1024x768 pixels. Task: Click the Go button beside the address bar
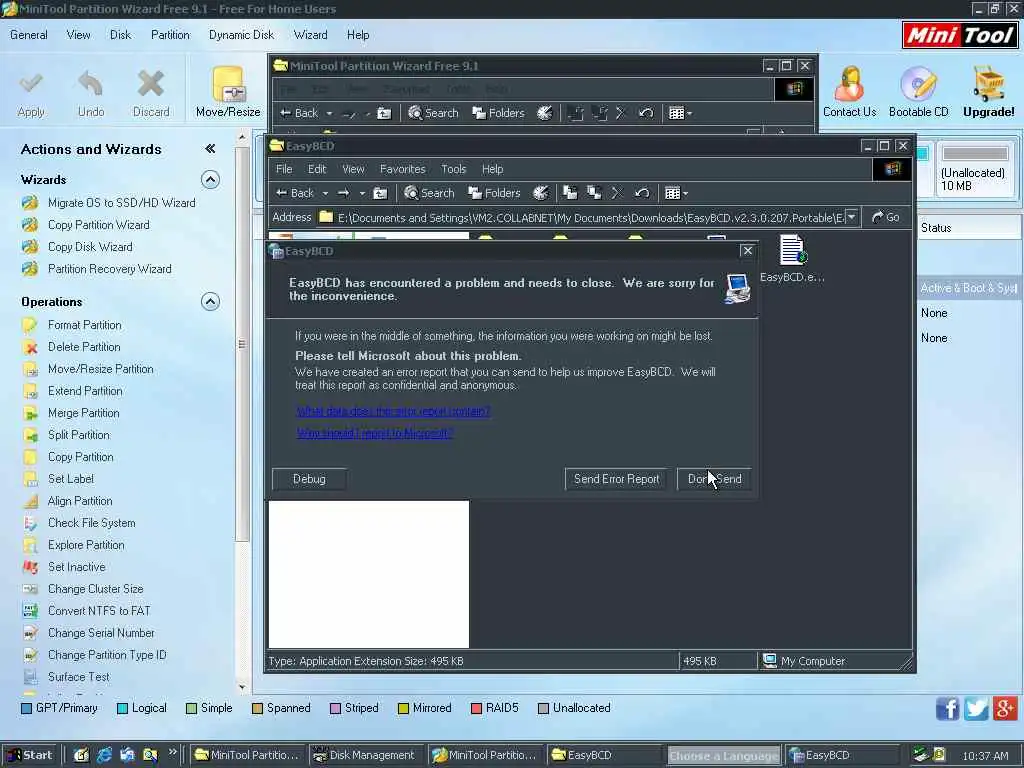point(886,217)
